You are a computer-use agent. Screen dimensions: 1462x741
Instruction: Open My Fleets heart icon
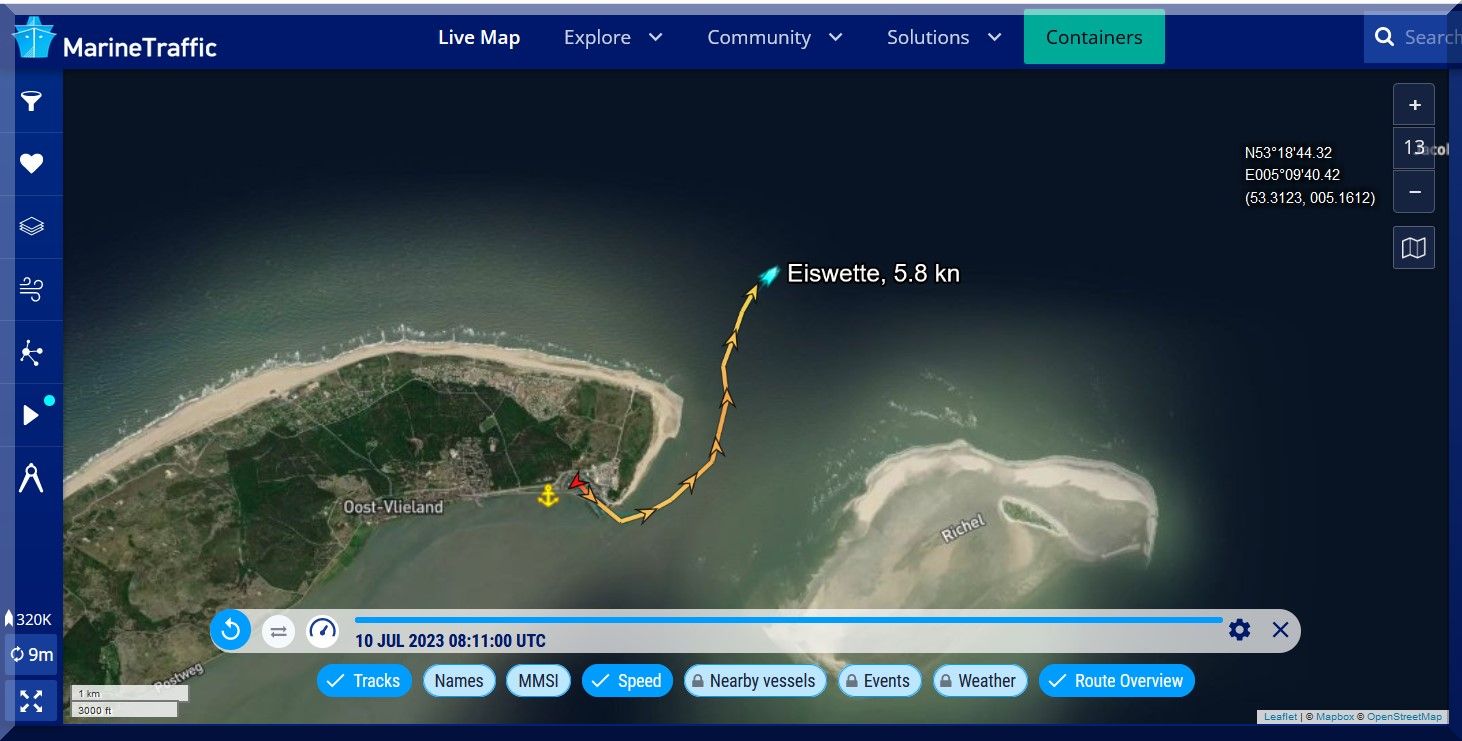coord(32,164)
